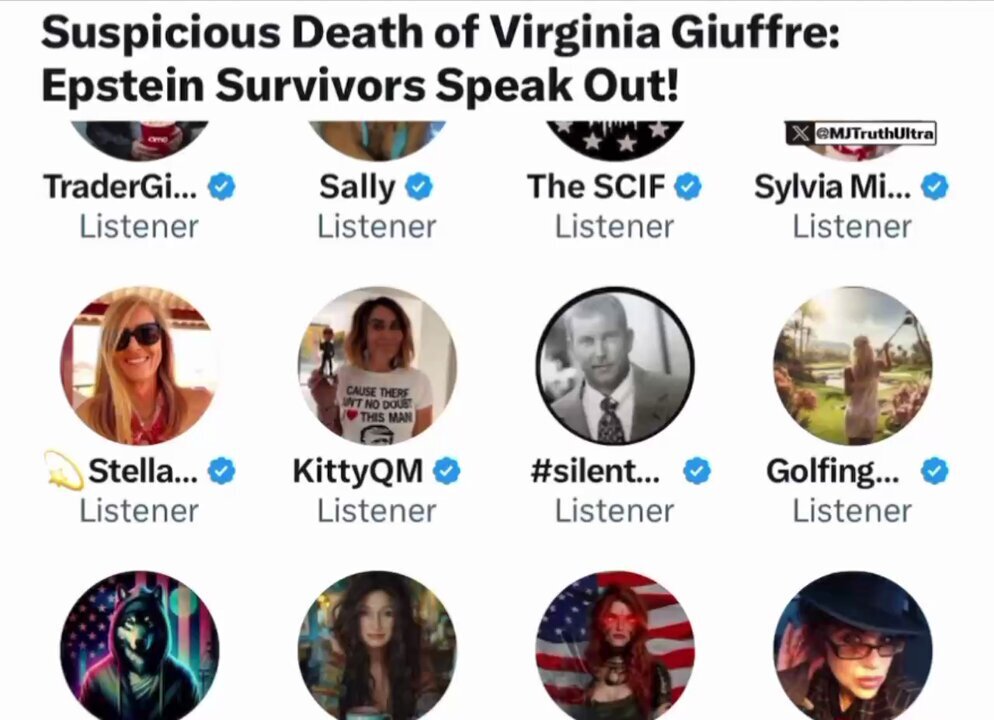The width and height of the screenshot is (994, 720).
Task: Click the #silent verified badge
Action: pyautogui.click(x=697, y=471)
